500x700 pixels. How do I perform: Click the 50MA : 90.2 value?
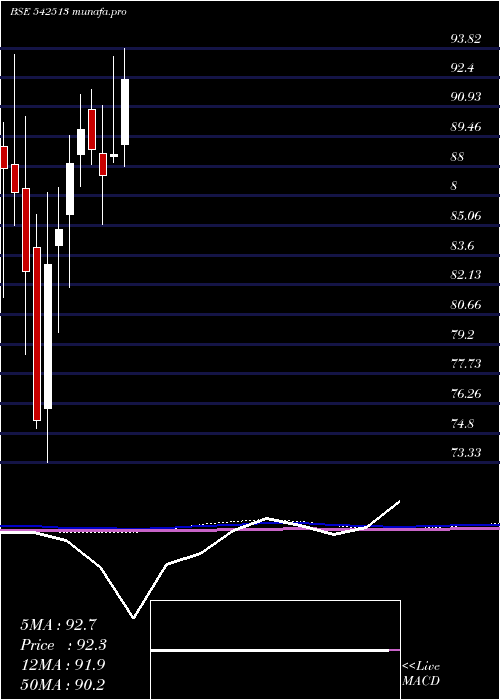point(62,684)
